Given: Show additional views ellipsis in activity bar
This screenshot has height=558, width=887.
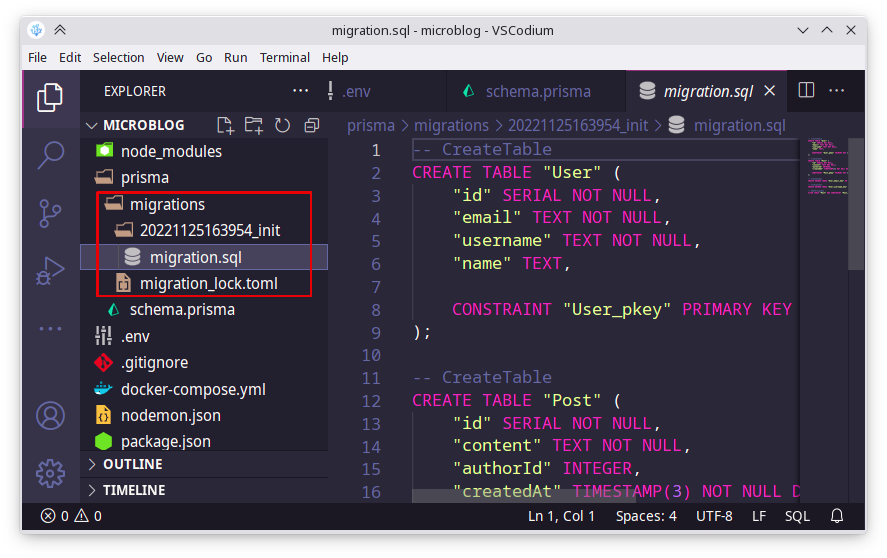Looking at the screenshot, I should (x=50, y=328).
